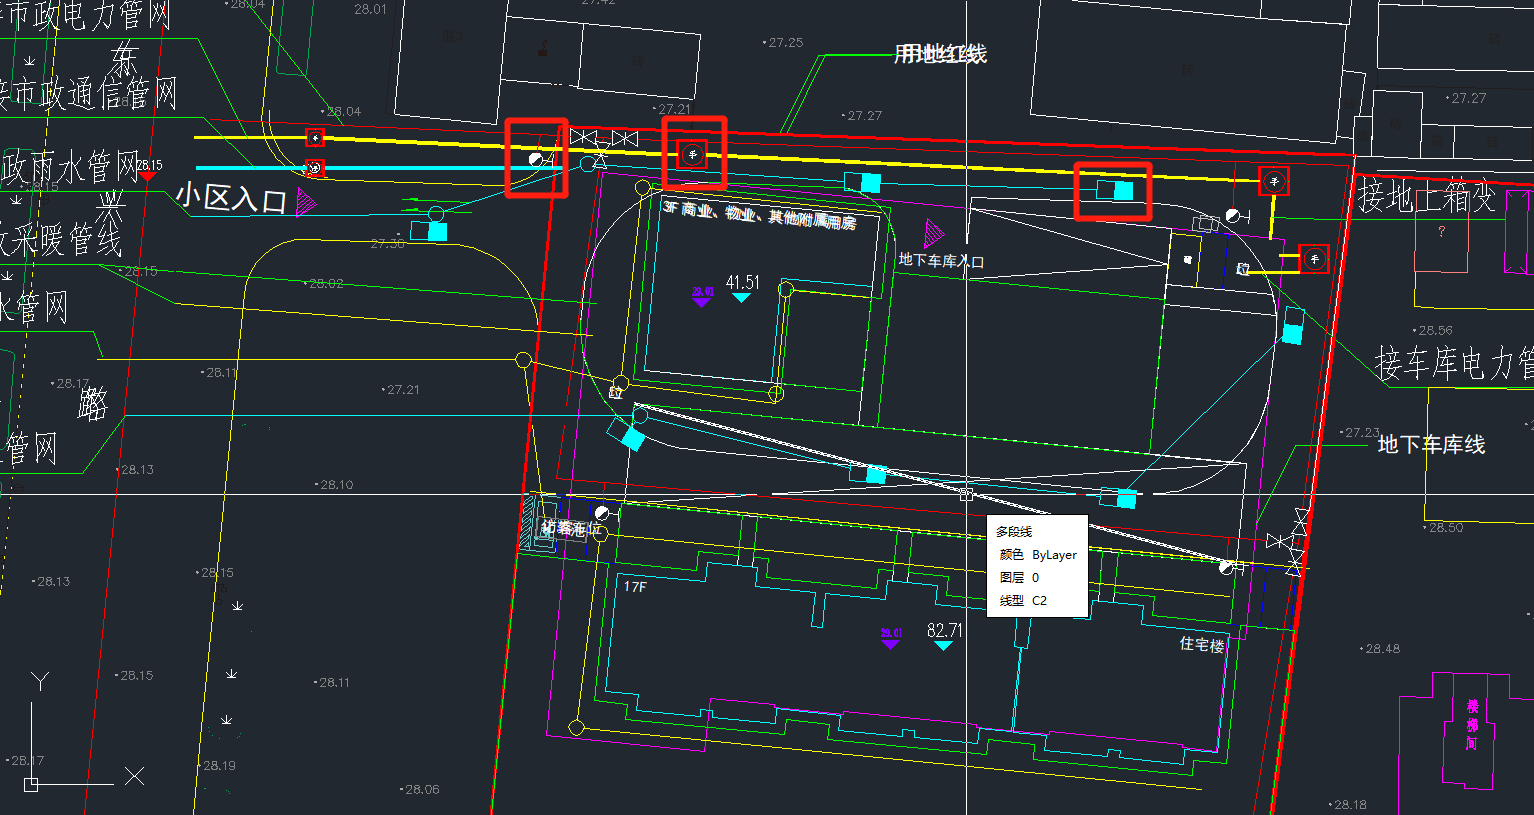This screenshot has height=815, width=1534.
Task: Select the right white bow-tie valve symbol
Action: pos(624,137)
